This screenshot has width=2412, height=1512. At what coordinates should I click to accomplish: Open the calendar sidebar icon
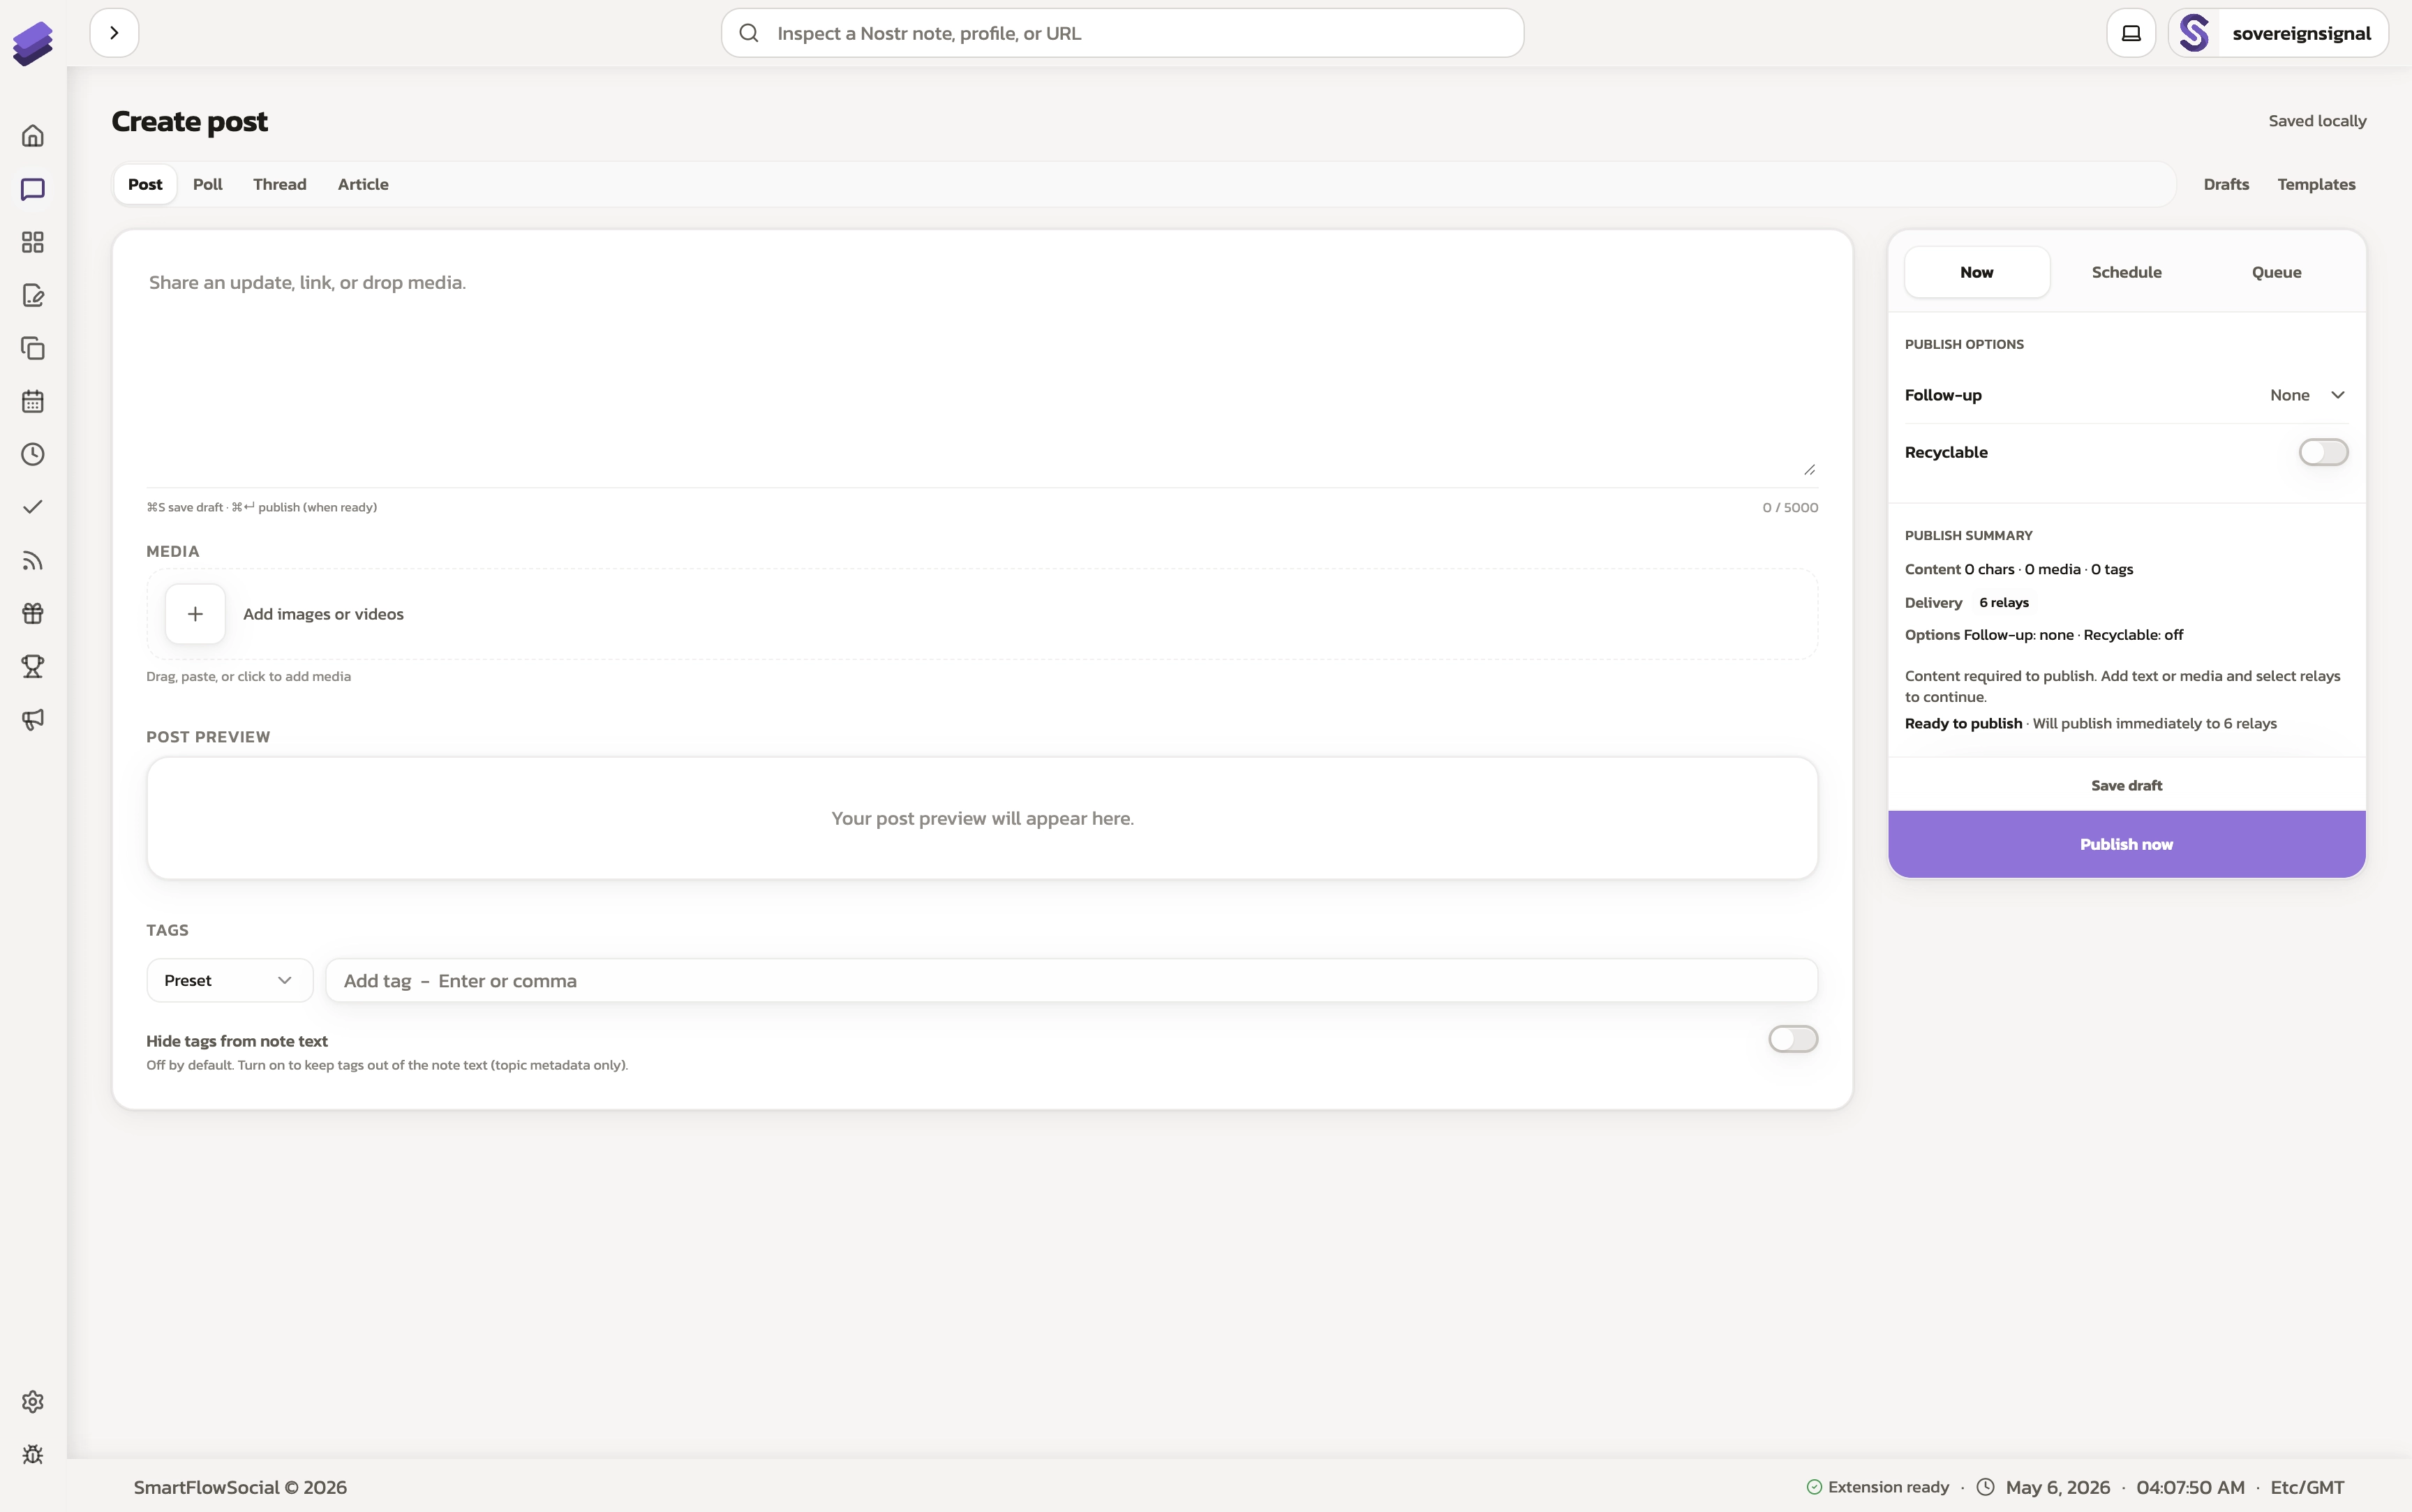33,401
